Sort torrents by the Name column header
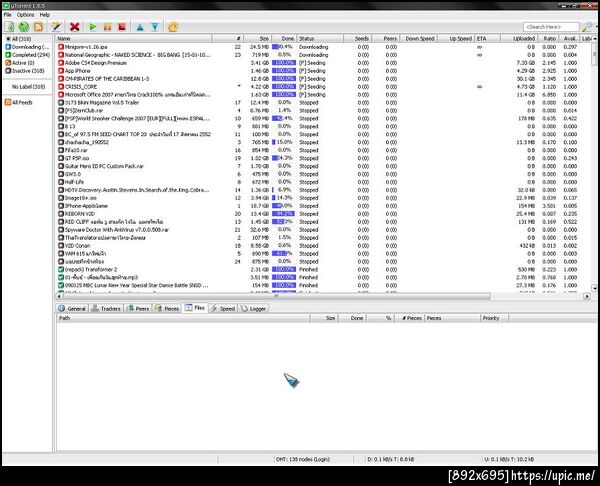 (x=134, y=39)
